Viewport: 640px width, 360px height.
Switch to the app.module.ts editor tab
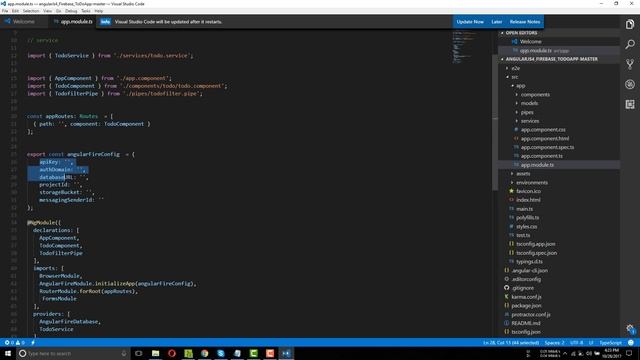pos(73,22)
